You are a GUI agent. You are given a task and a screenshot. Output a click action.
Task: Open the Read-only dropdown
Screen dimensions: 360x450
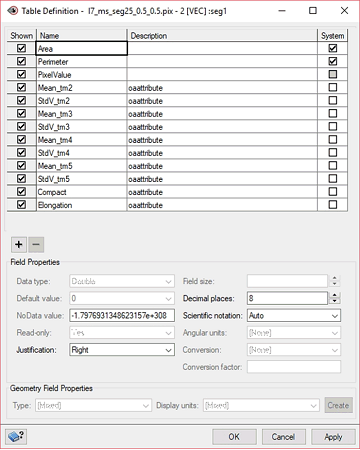pyautogui.click(x=122, y=333)
